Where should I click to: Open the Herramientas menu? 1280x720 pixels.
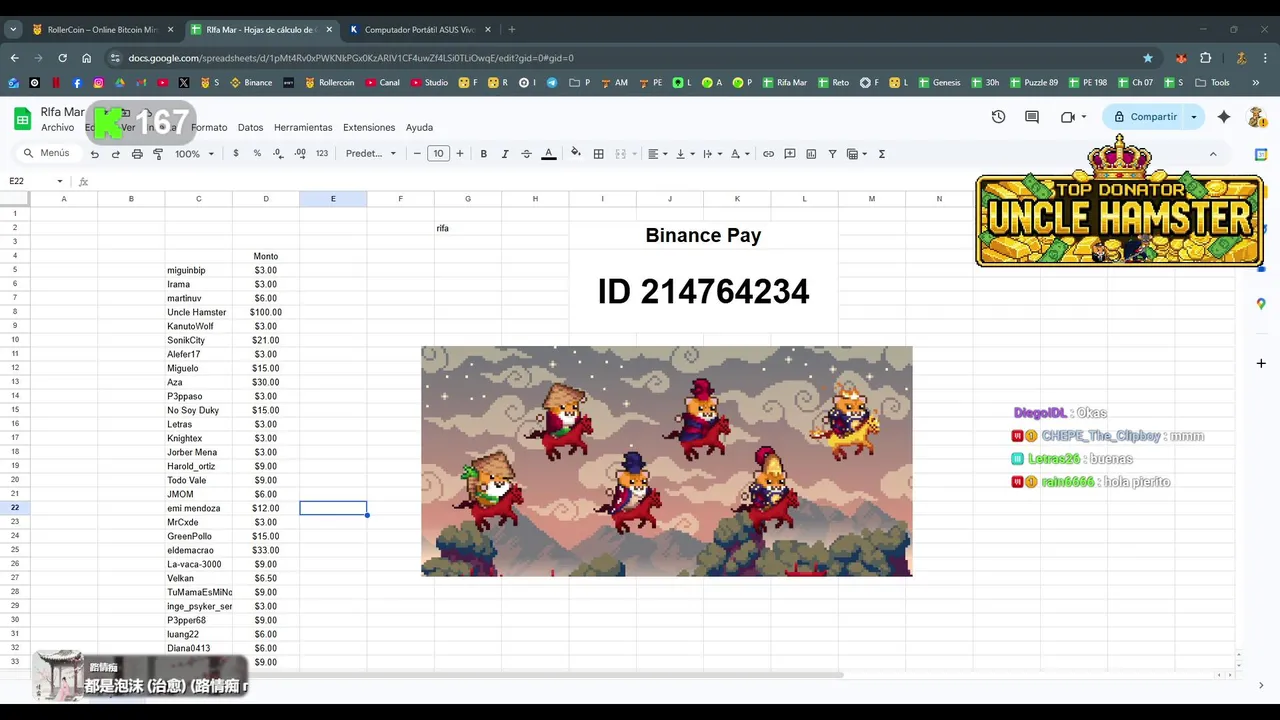coord(303,128)
